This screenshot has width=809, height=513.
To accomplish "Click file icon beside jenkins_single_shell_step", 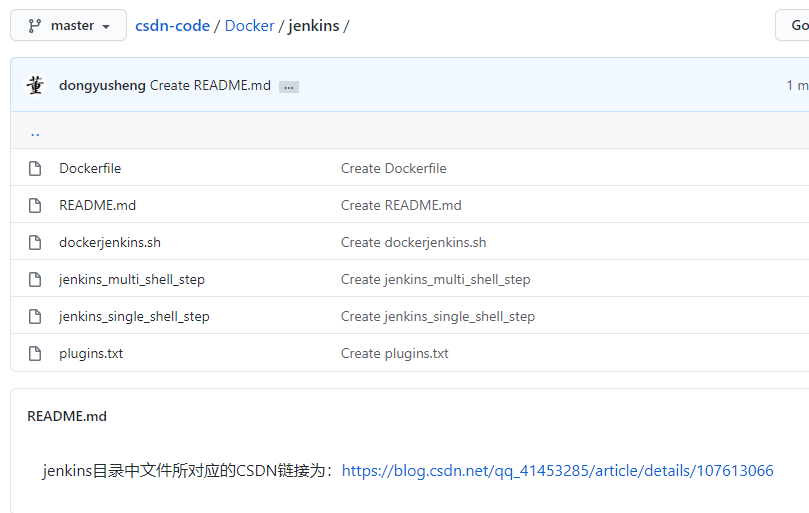I will tap(35, 316).
